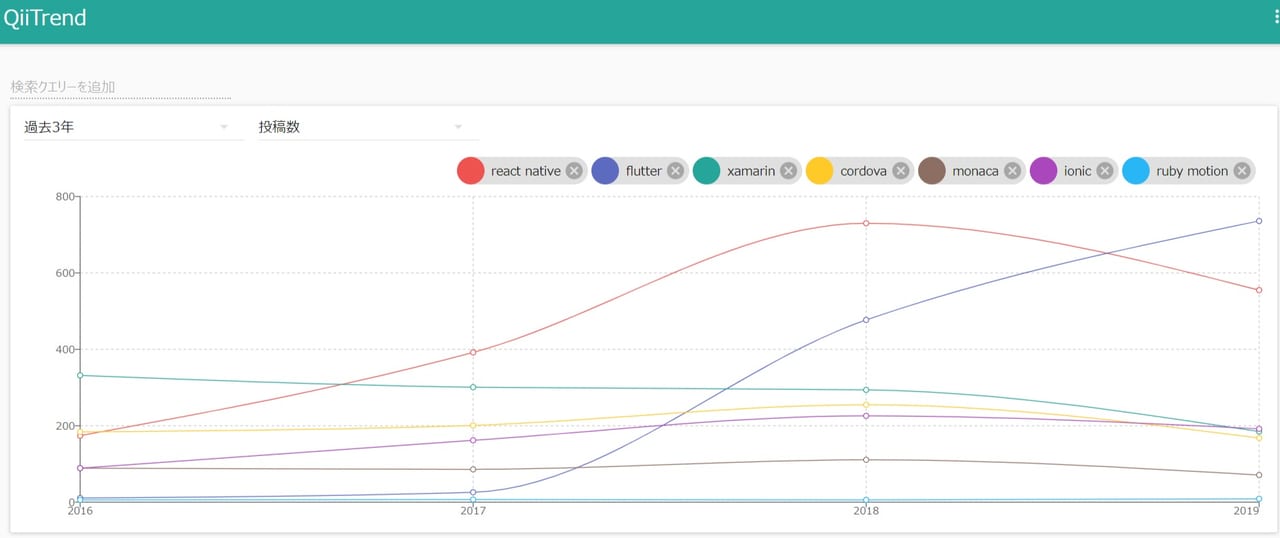Viewport: 1280px width, 538px height.
Task: Click the QiiTrend title link
Action: [x=45, y=18]
